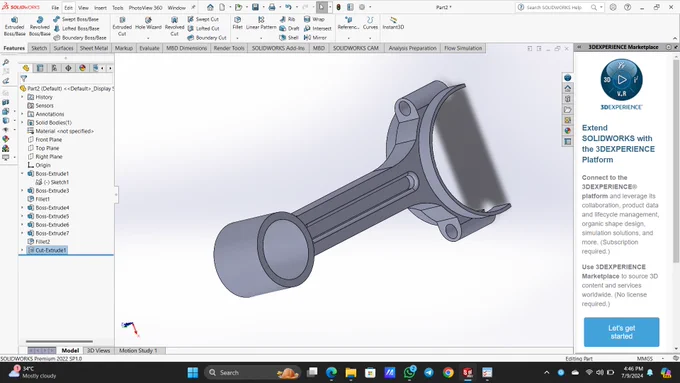Viewport: 680px width, 383px height.
Task: Click the Home icon in quick access toolbar
Action: (210, 7)
